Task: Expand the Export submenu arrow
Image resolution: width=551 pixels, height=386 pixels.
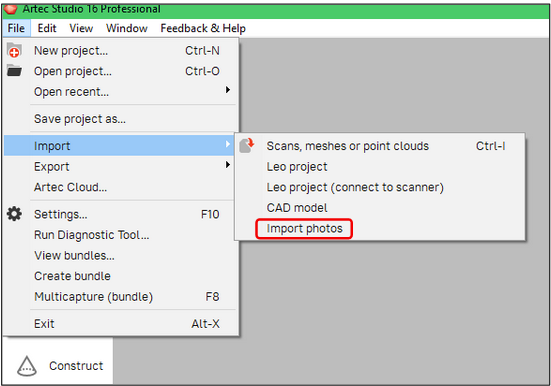Action: (x=228, y=165)
